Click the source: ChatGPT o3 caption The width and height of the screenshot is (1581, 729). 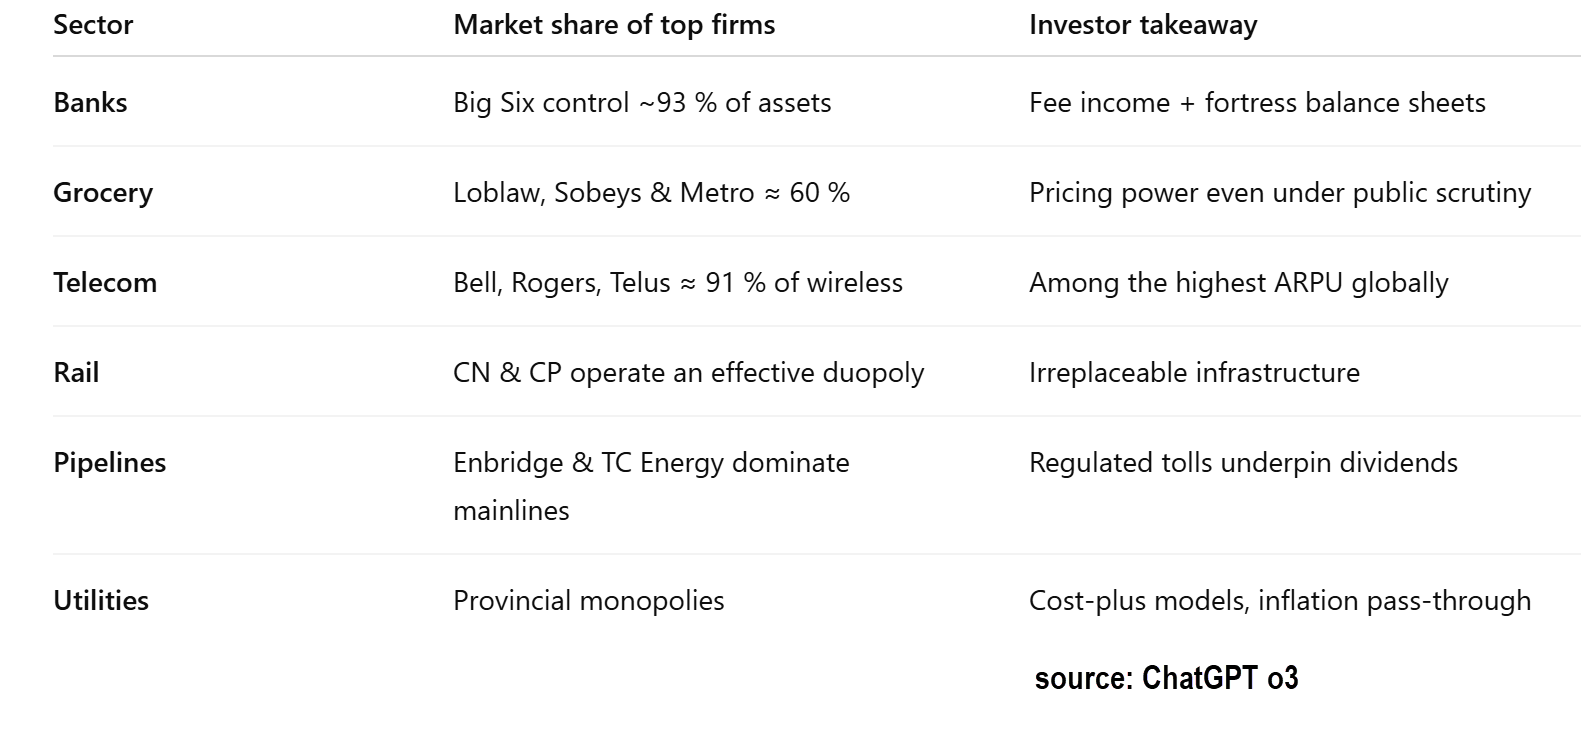pos(1166,679)
